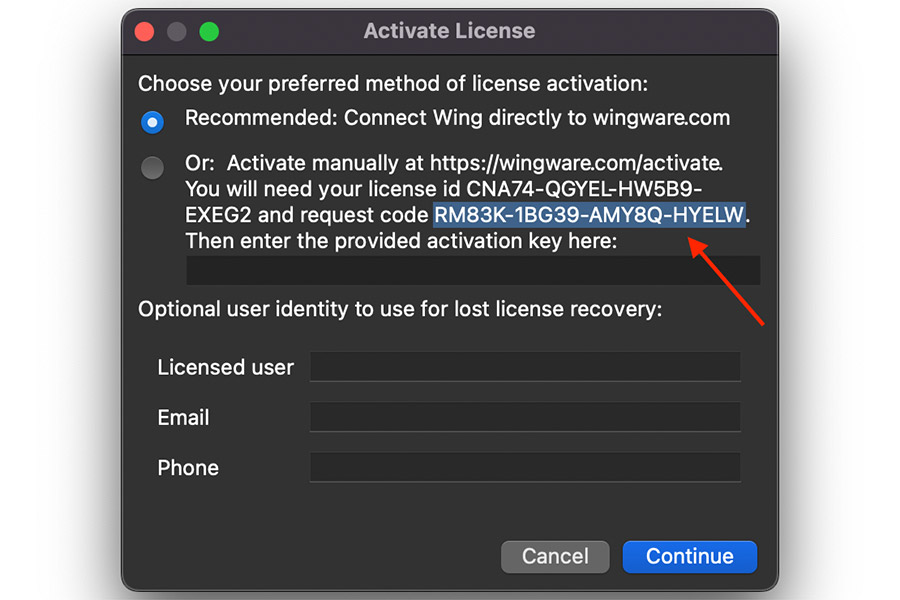900x600 pixels.
Task: Choose the manual activation option
Action: (x=152, y=168)
